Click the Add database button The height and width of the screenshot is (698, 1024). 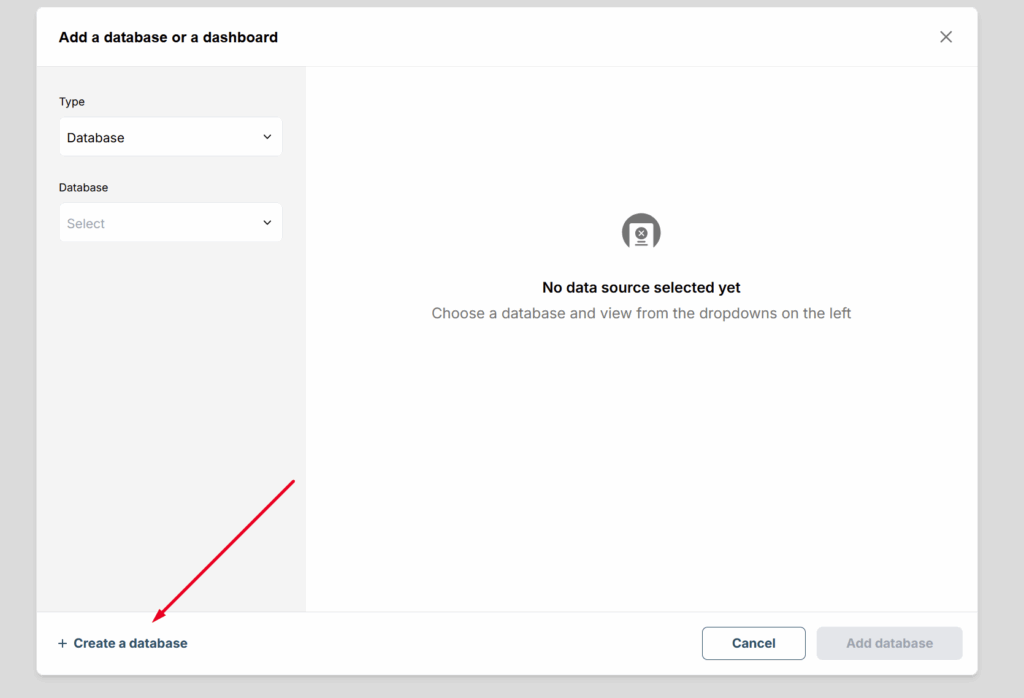[889, 643]
